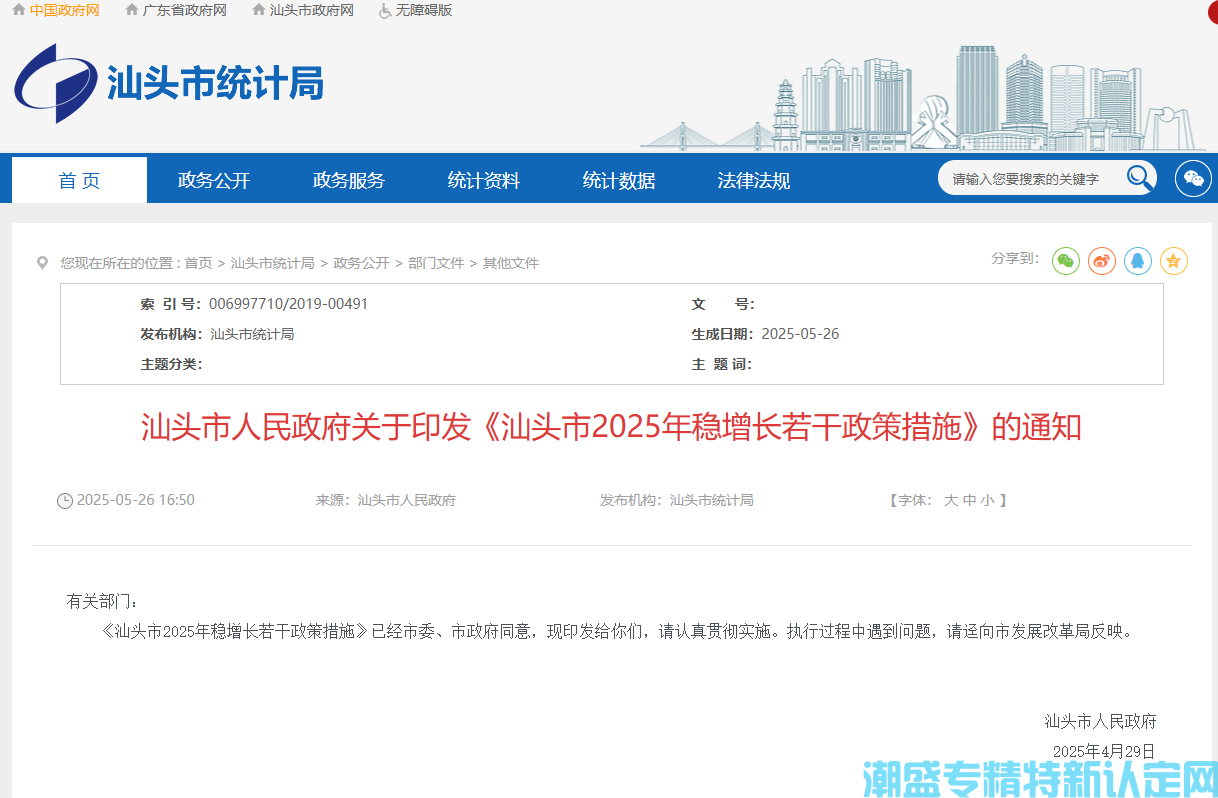
Task: Open the 政务服务 menu
Action: tap(349, 180)
